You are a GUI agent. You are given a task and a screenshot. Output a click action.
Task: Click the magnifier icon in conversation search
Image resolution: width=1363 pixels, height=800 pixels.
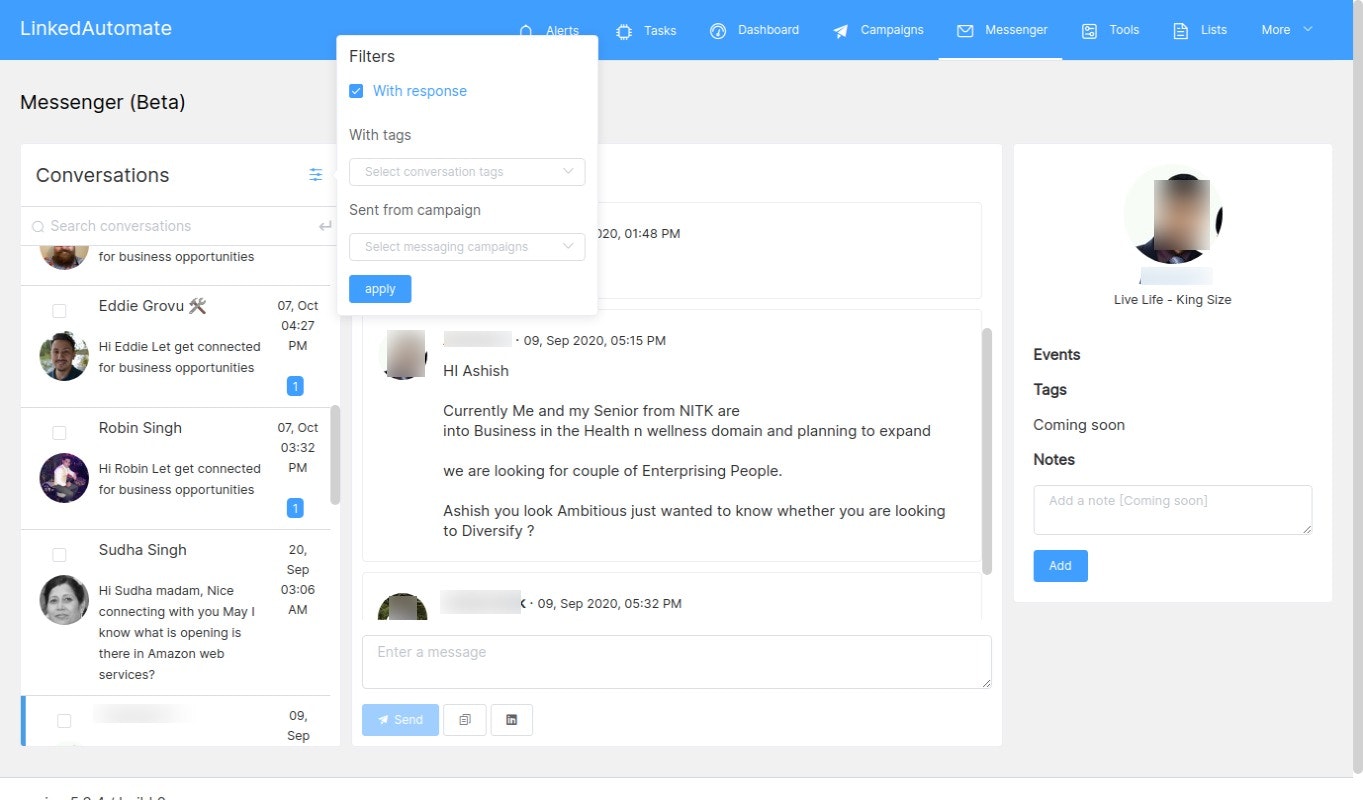tap(37, 226)
